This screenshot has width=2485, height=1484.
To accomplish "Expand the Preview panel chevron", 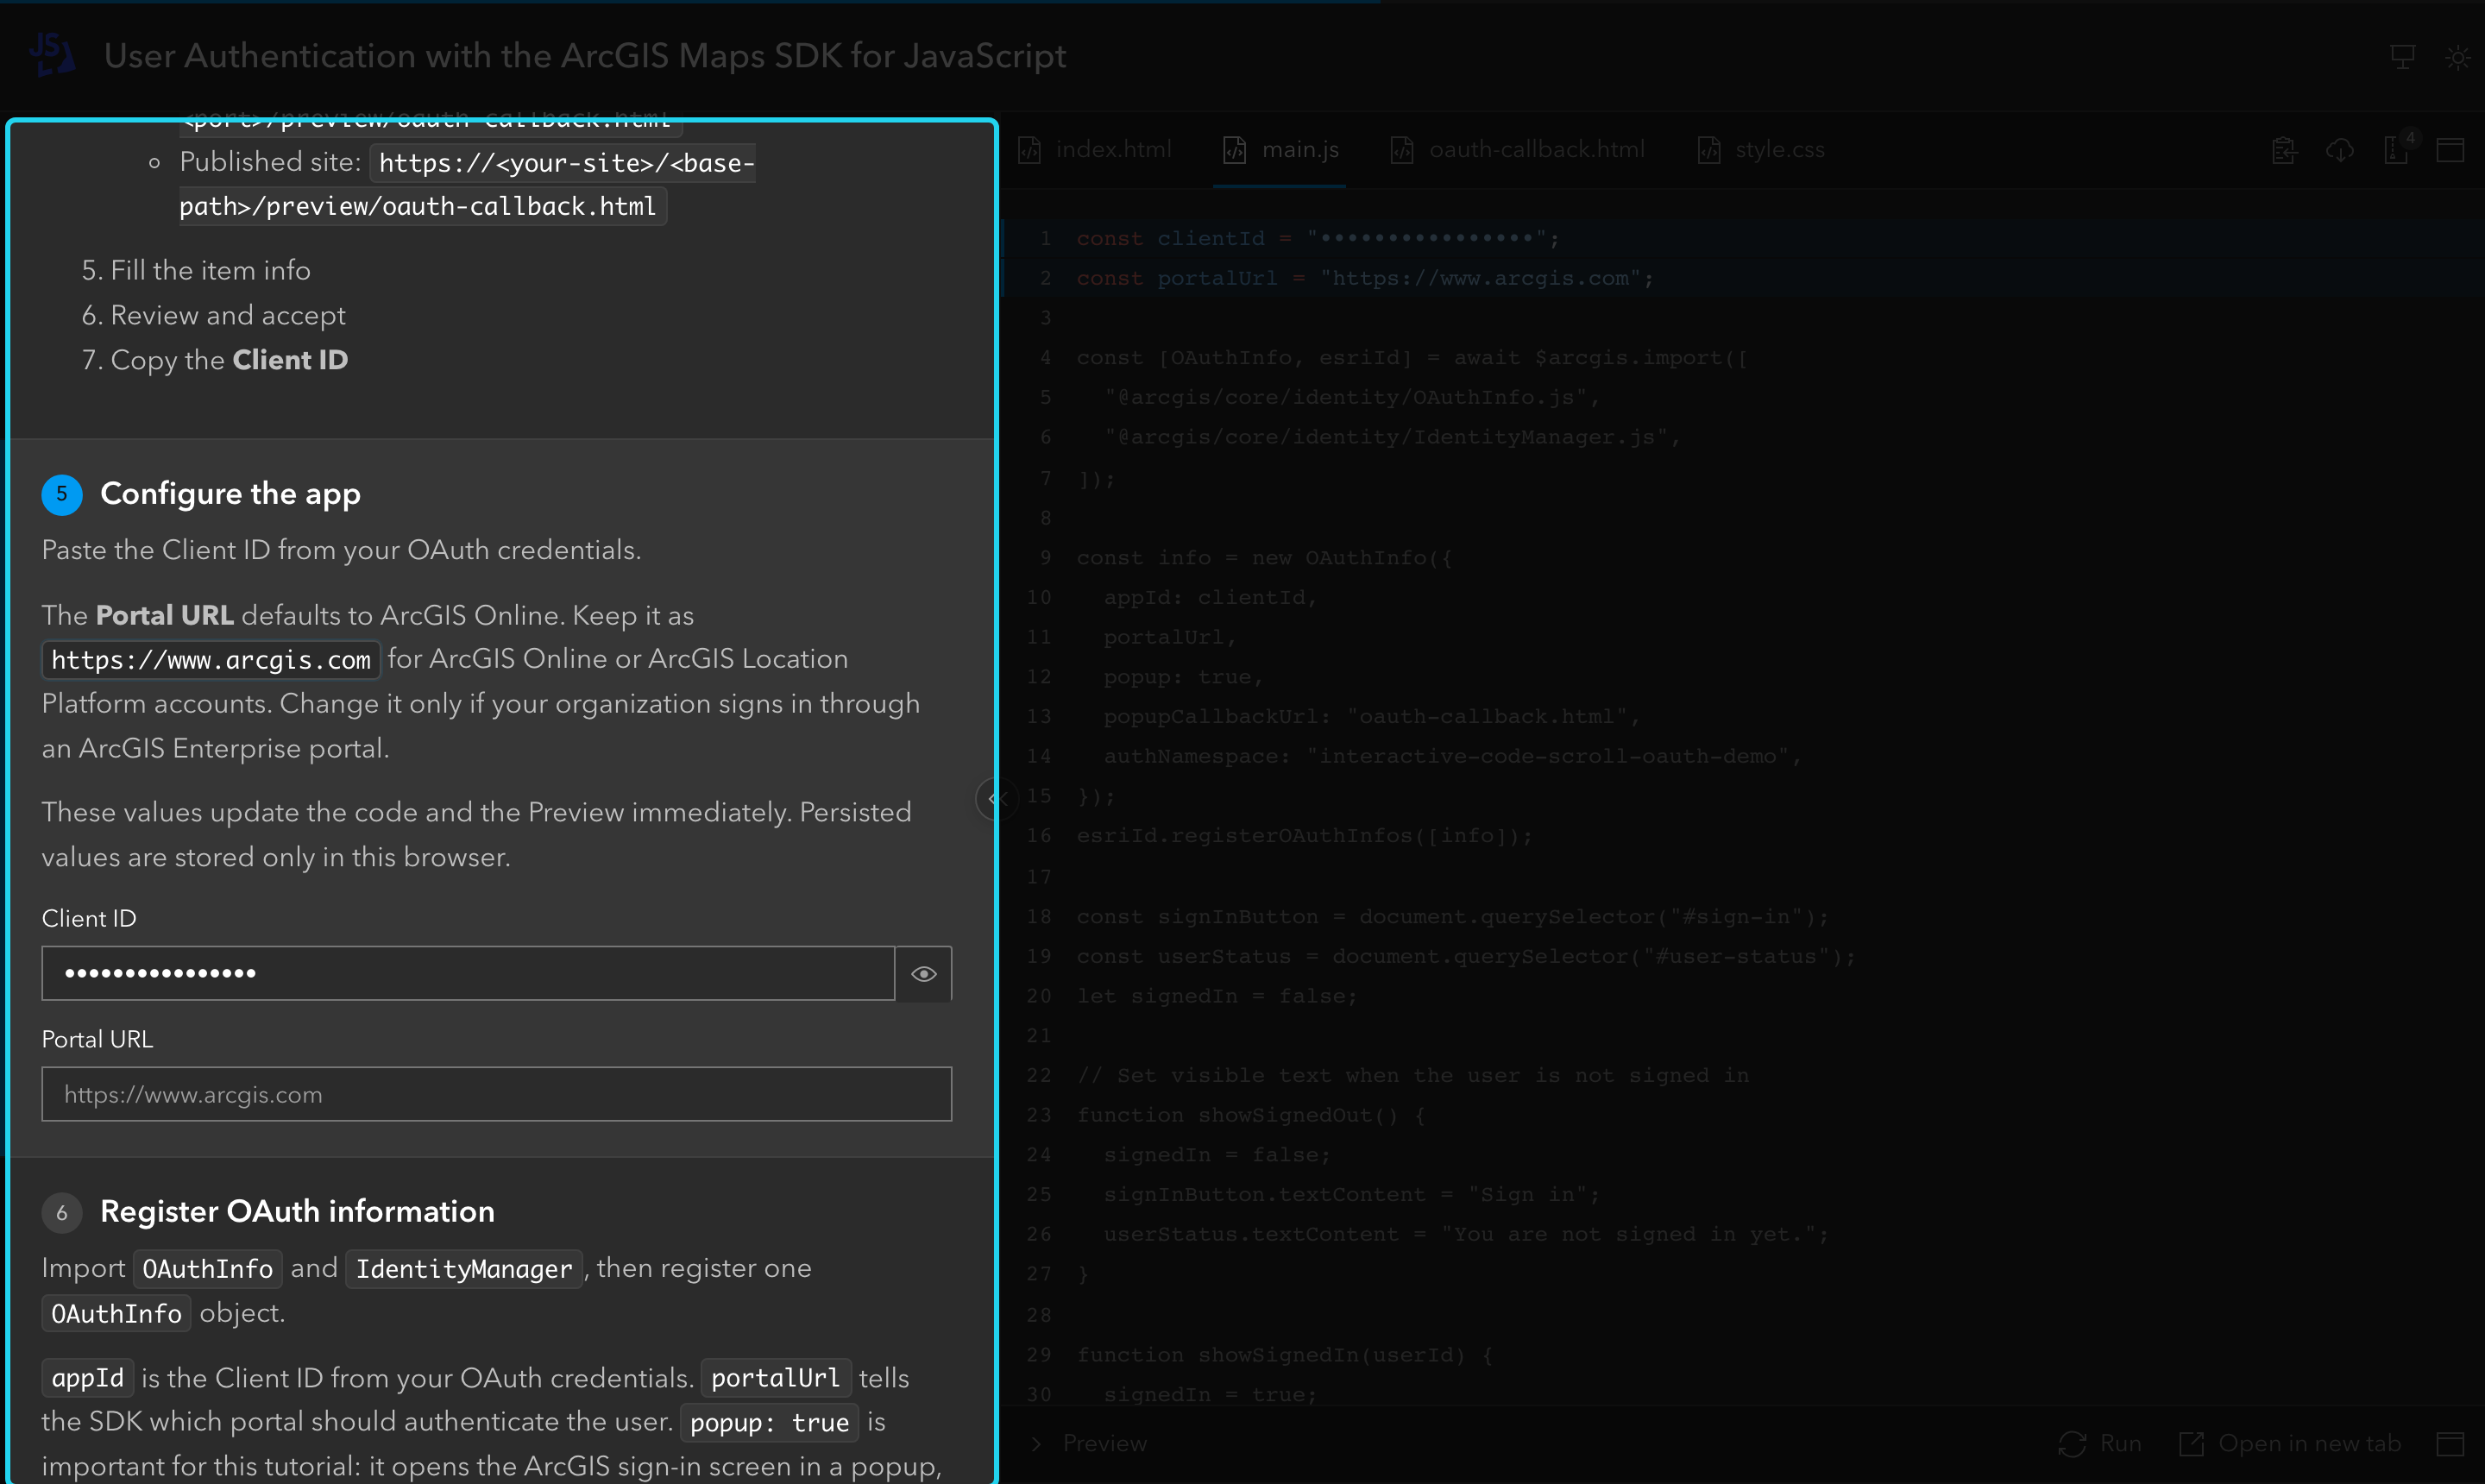I will tap(1036, 1443).
